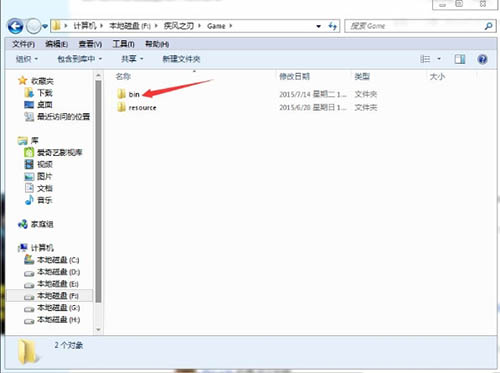
Task: Click the change view icon
Action: (x=425, y=59)
